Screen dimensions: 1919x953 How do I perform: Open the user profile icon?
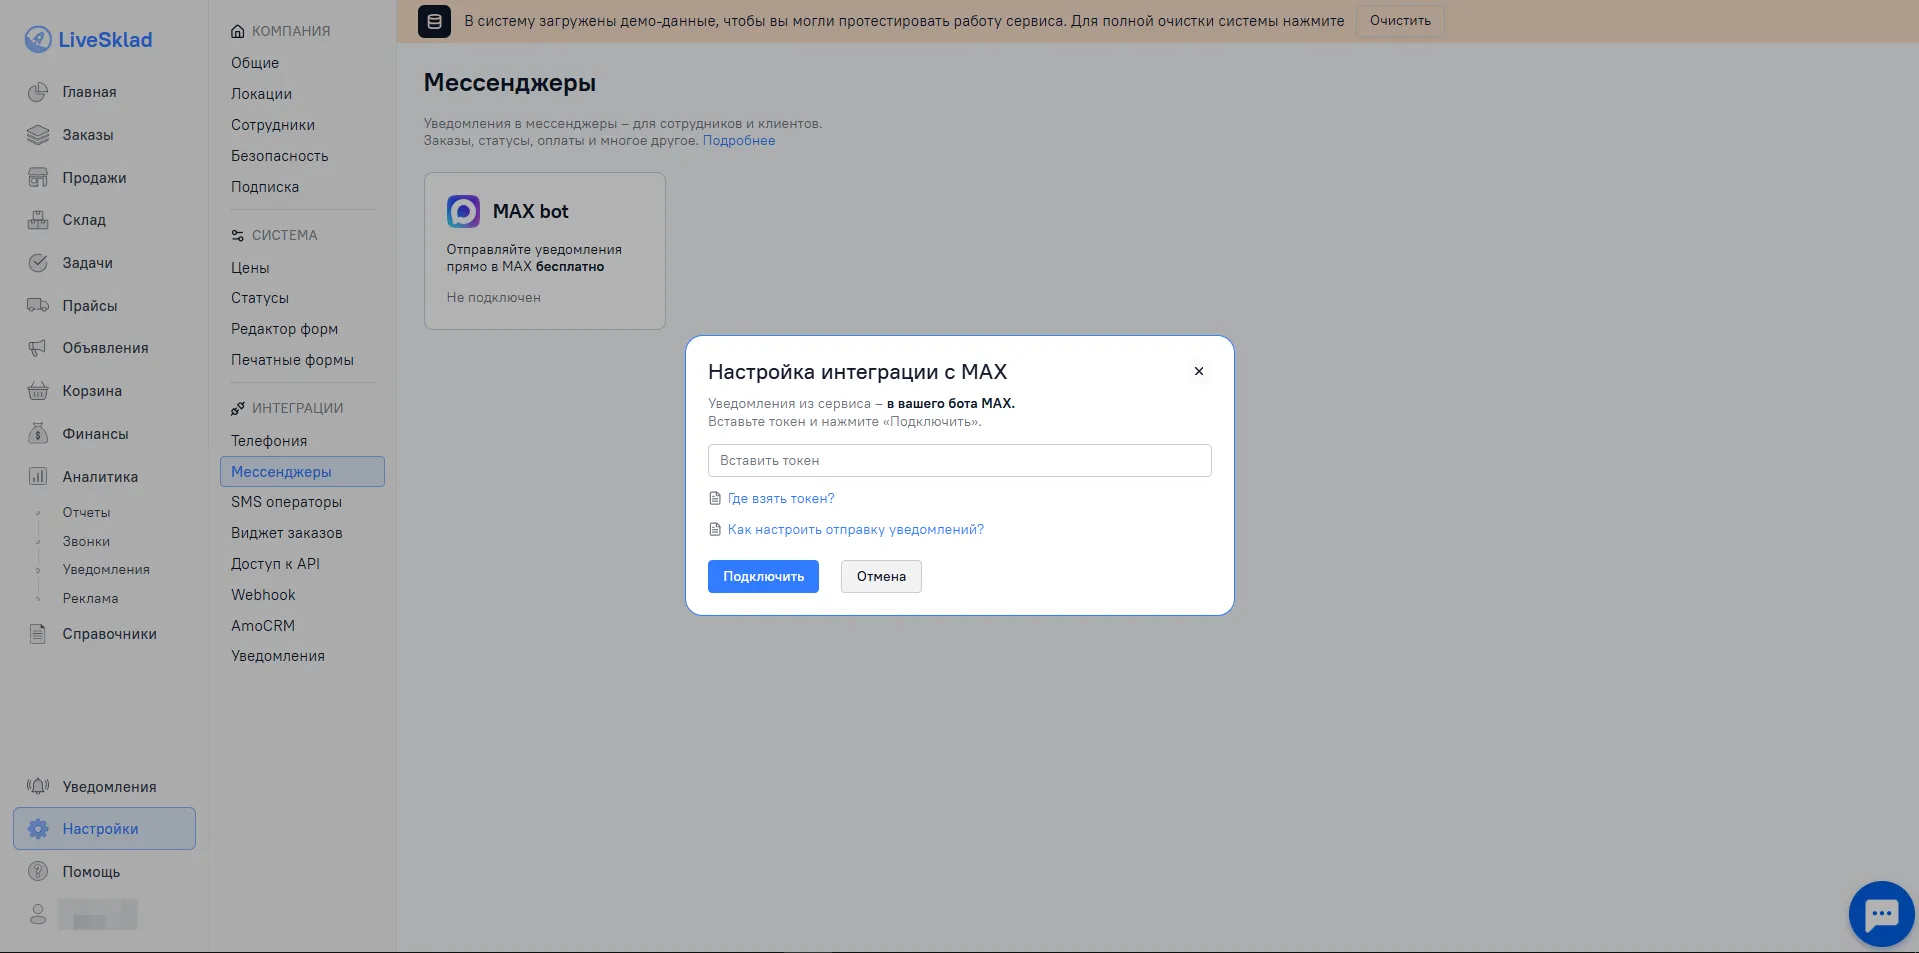point(38,915)
